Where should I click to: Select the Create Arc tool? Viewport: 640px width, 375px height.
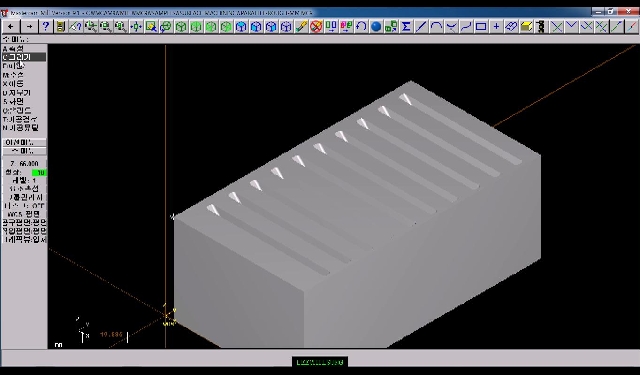pos(436,27)
